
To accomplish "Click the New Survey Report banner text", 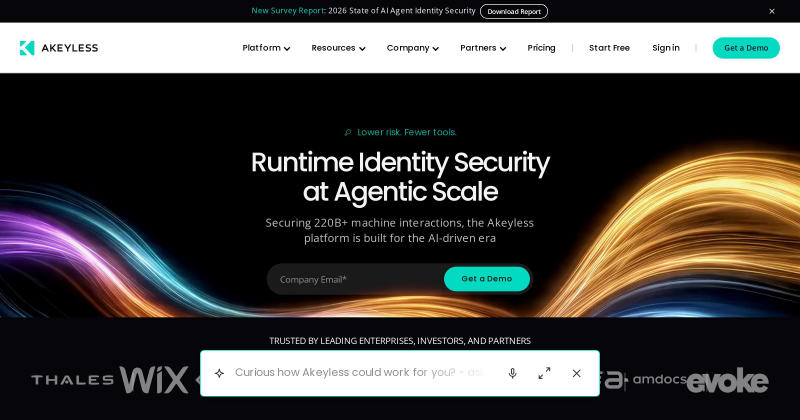I will 363,11.
